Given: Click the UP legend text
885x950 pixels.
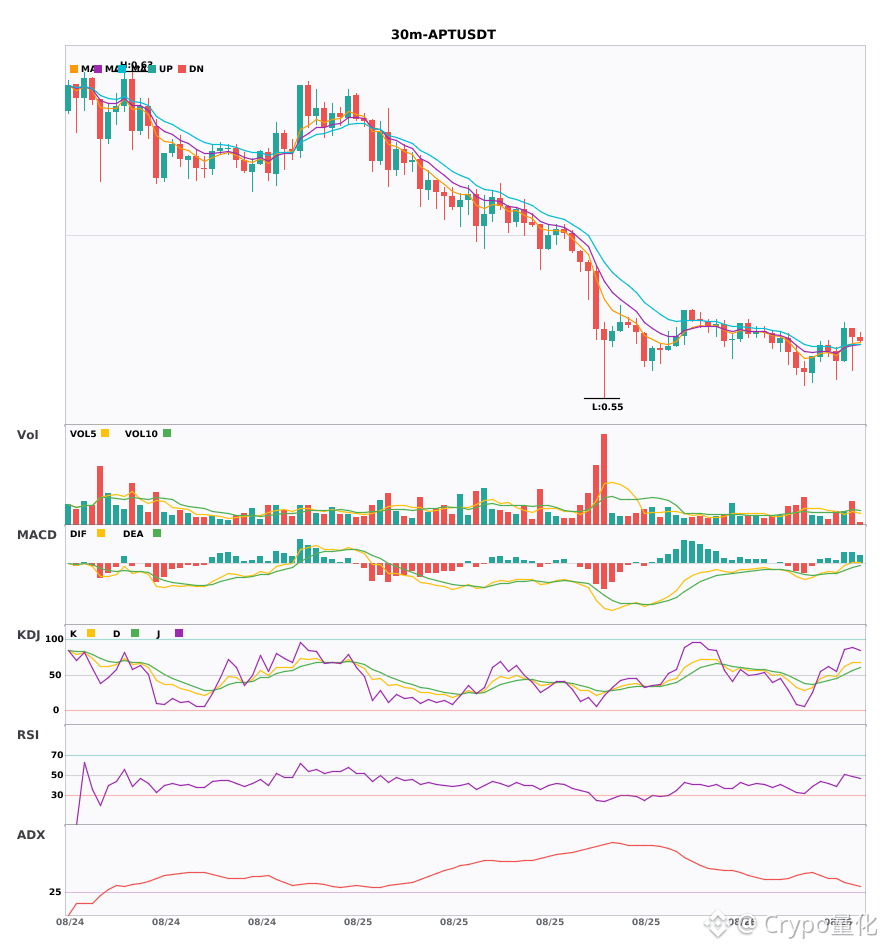Looking at the screenshot, I should (x=166, y=69).
